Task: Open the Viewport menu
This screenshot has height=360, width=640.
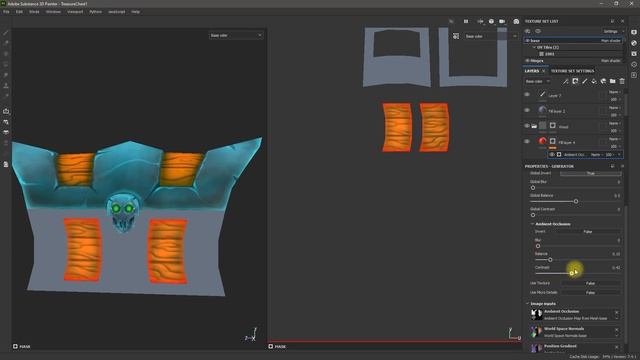Action: (x=75, y=12)
